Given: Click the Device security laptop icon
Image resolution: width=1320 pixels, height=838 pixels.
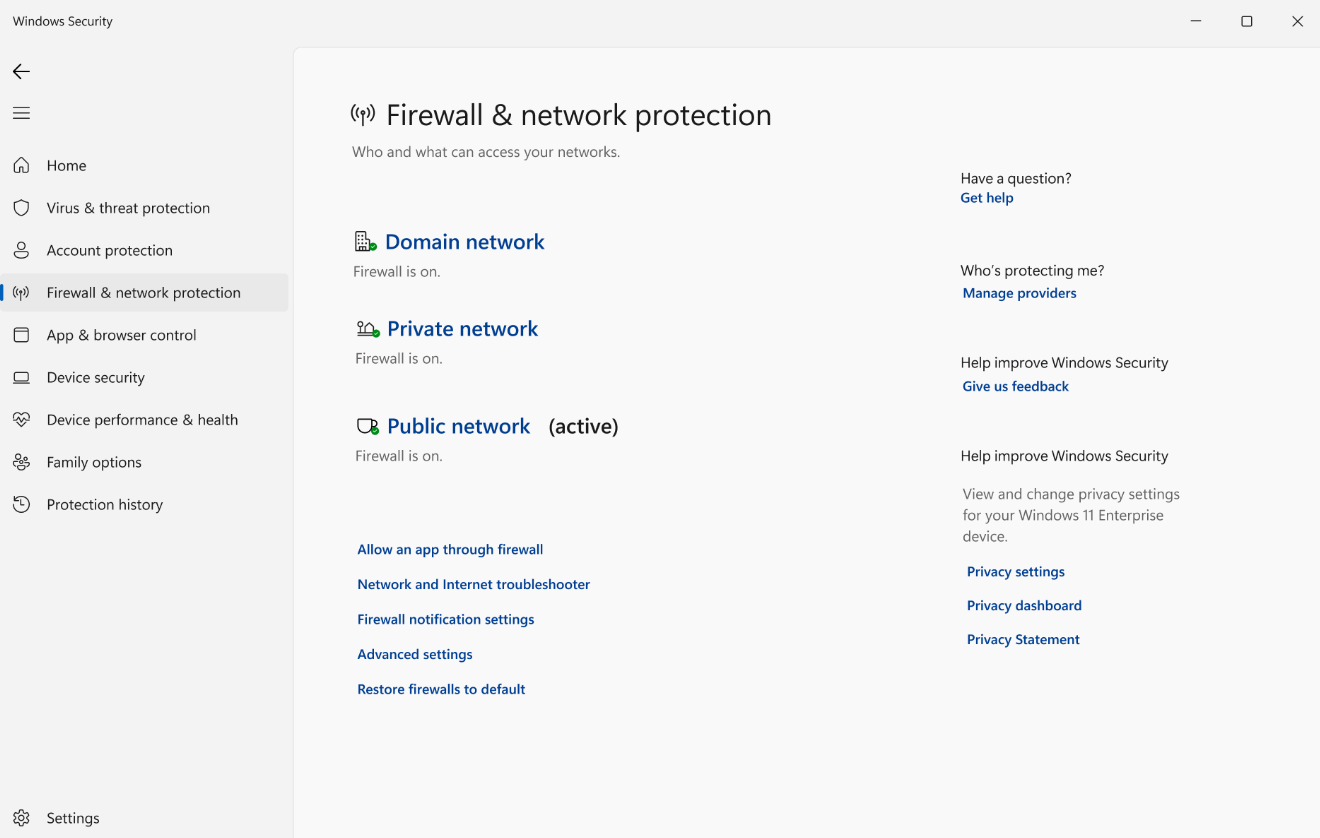Looking at the screenshot, I should [21, 377].
